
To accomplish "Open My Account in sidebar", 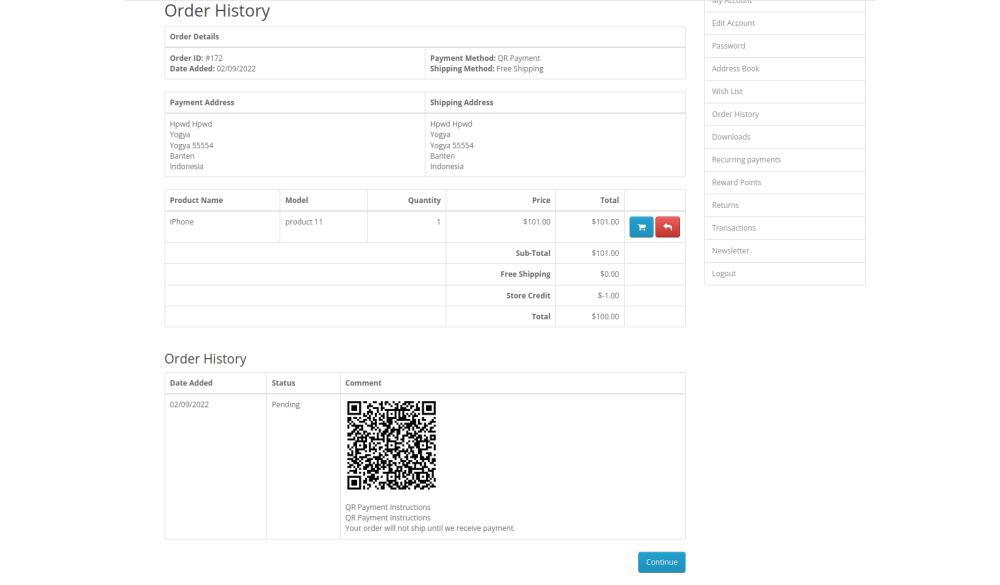I will pos(733,2).
